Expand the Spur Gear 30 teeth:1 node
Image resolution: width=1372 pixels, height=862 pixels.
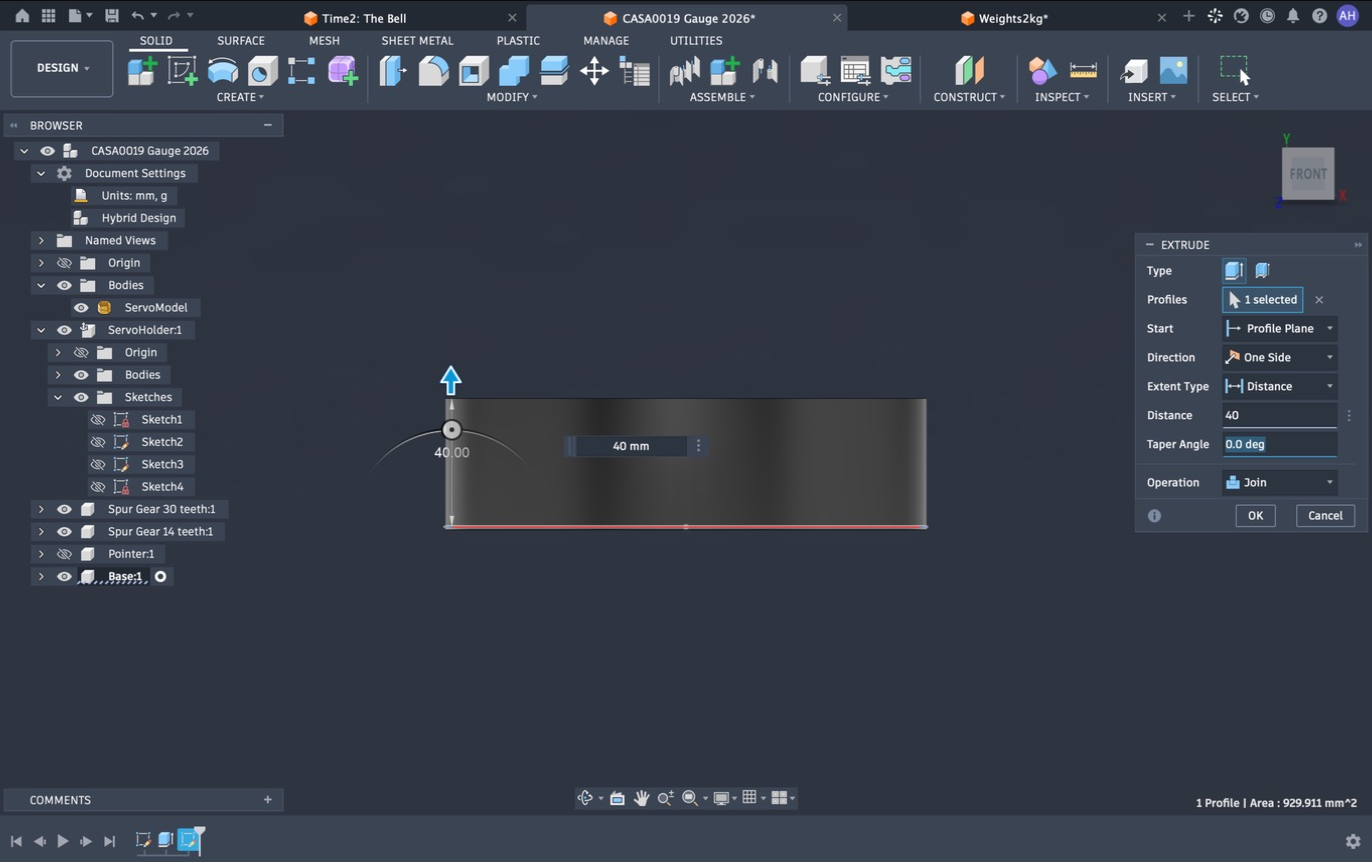[x=41, y=509]
